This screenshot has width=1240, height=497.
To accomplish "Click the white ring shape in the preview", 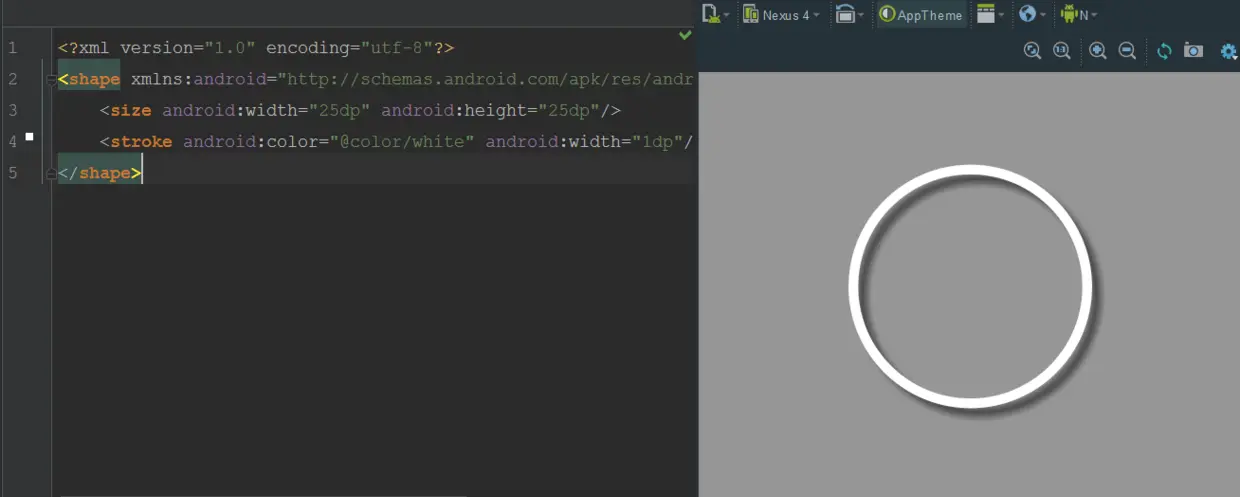I will click(x=970, y=286).
